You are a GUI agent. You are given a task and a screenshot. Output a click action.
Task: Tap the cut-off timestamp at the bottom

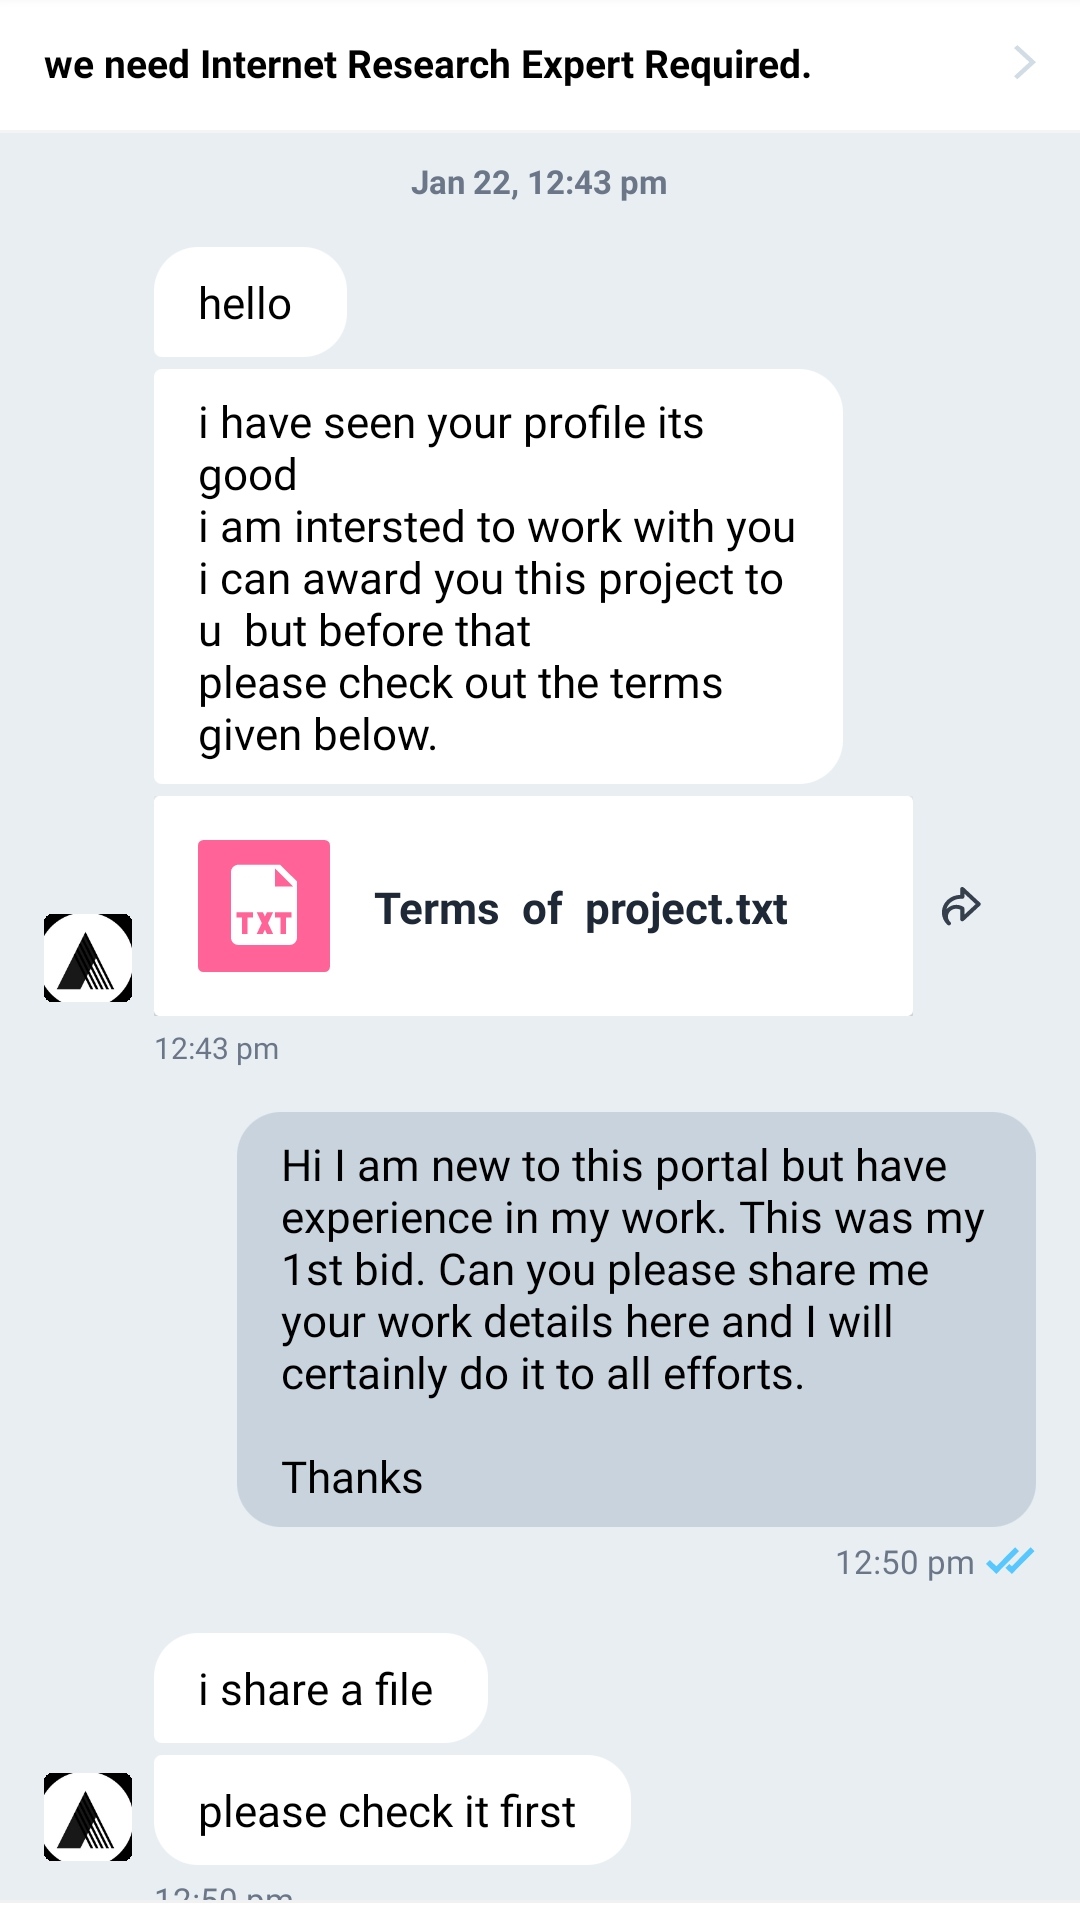(224, 1893)
